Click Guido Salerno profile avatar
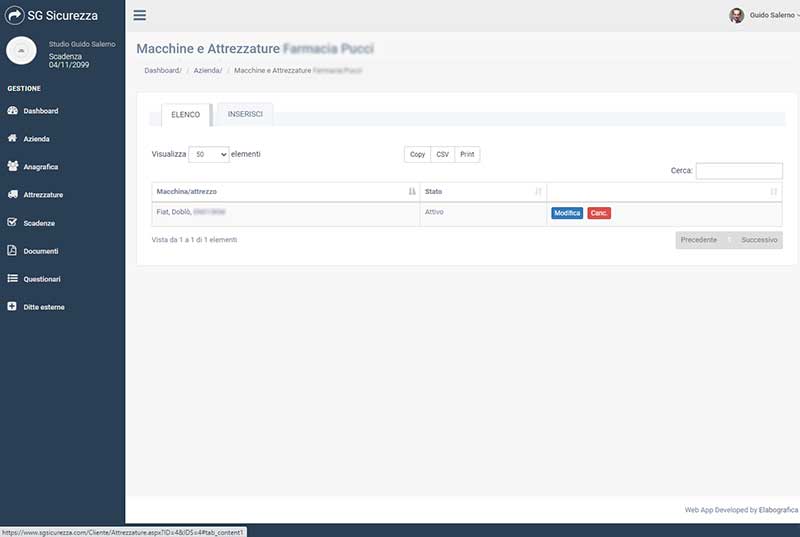This screenshot has height=537, width=800. [x=736, y=15]
